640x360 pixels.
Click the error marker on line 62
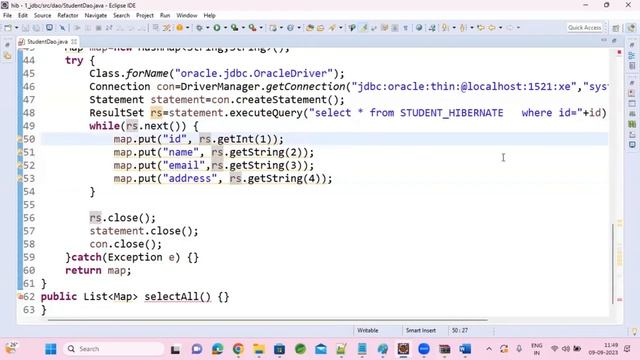click(x=20, y=297)
